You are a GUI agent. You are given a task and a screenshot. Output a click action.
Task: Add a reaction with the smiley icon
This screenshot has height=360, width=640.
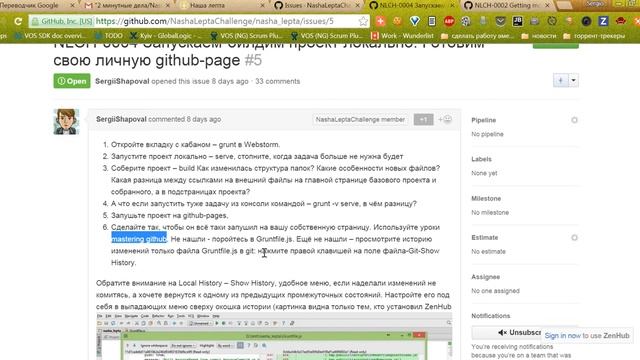click(445, 119)
